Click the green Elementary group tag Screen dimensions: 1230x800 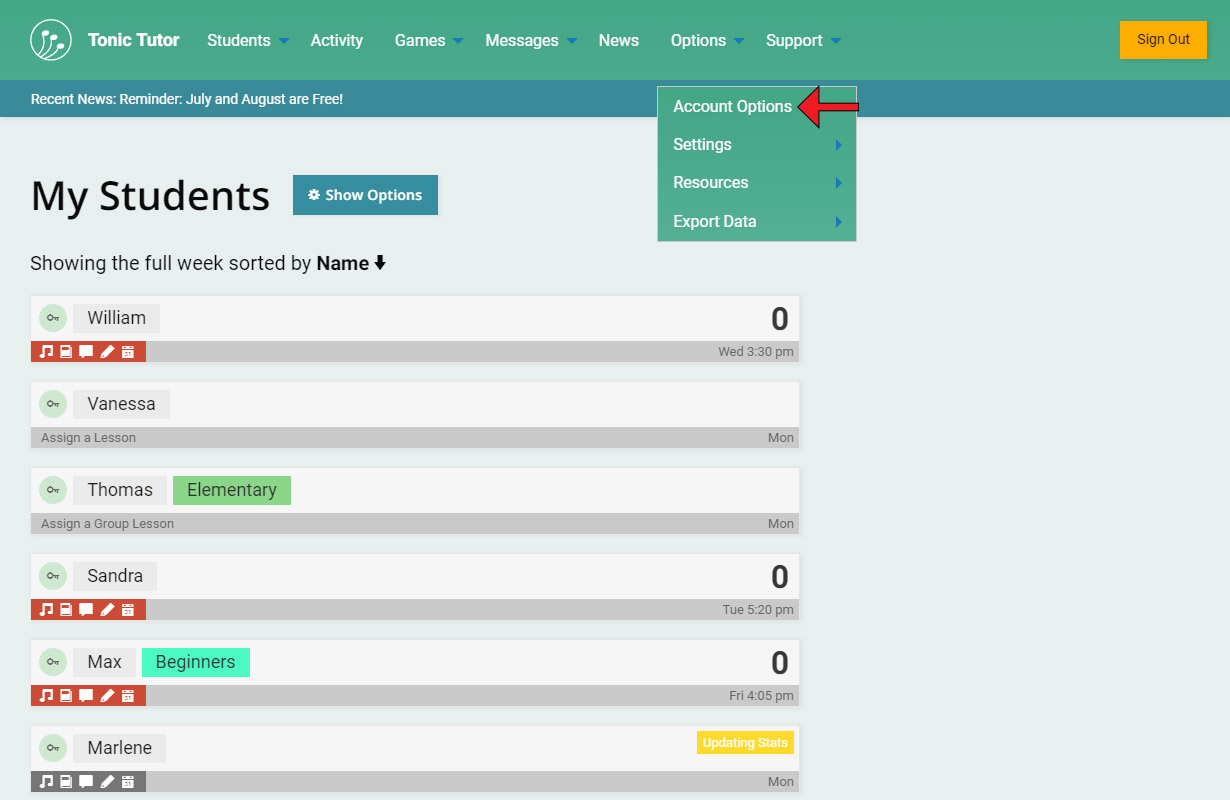pyautogui.click(x=232, y=490)
